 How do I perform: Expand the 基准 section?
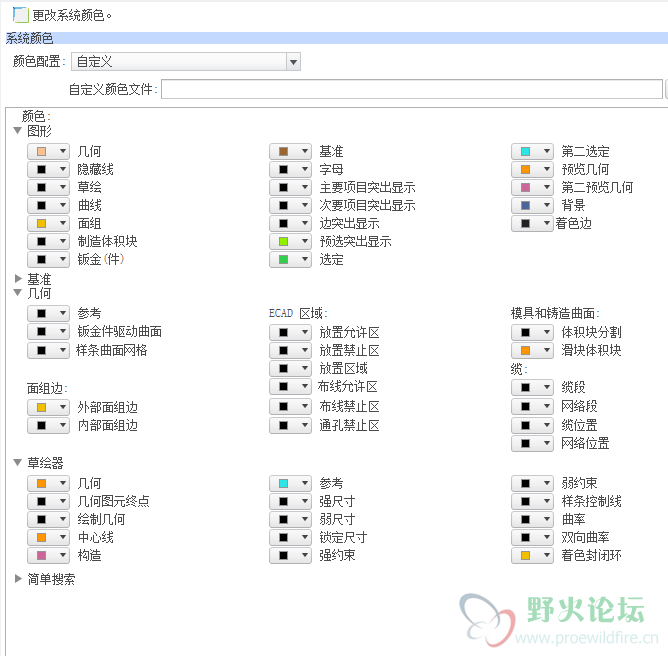18,279
